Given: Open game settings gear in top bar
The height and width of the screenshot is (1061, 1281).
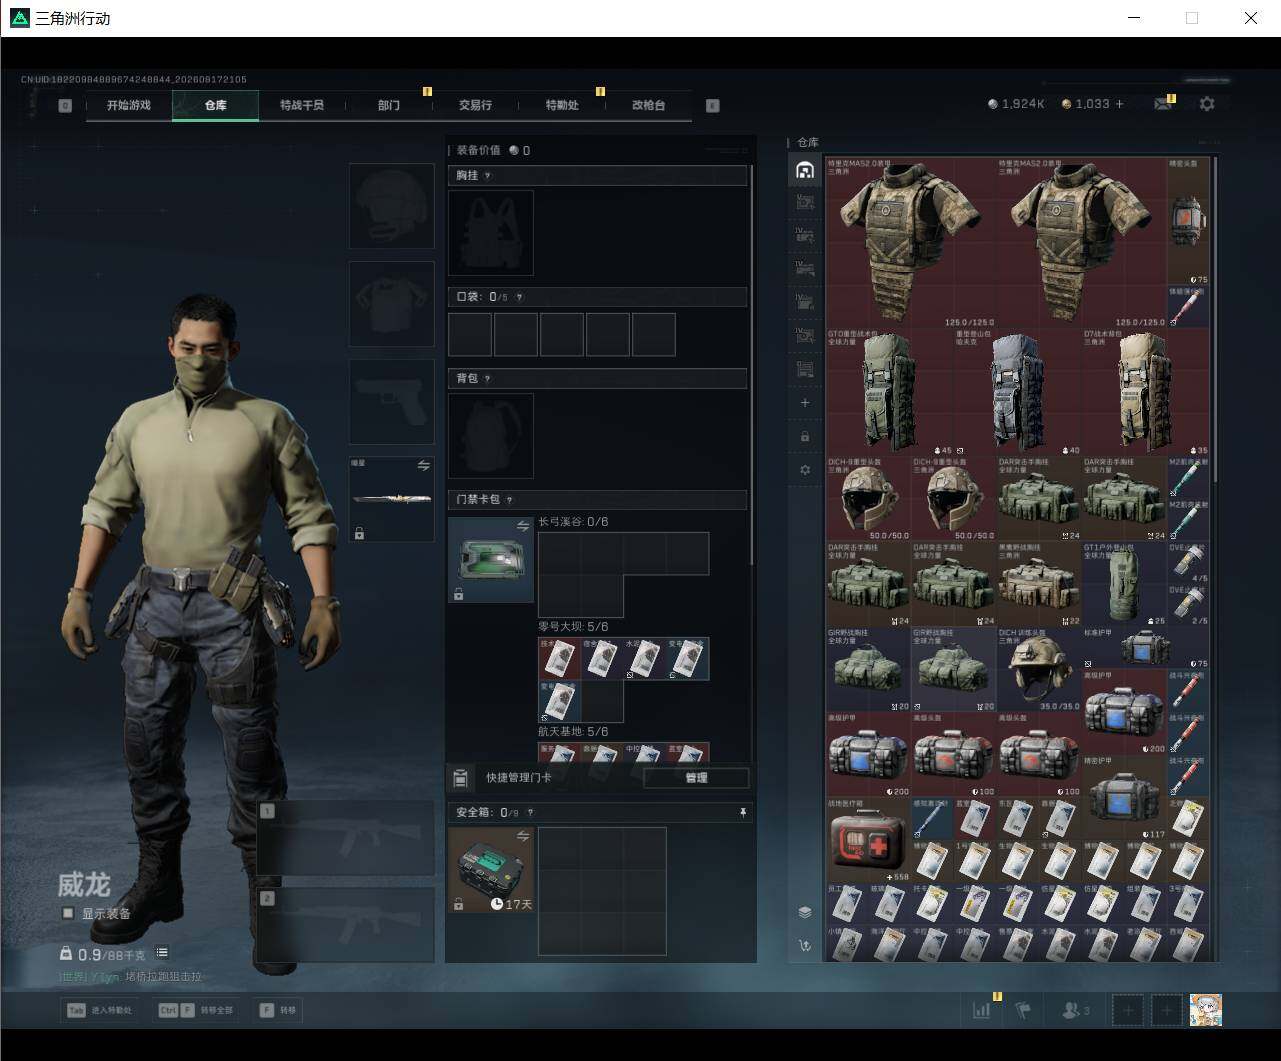Looking at the screenshot, I should [1207, 104].
